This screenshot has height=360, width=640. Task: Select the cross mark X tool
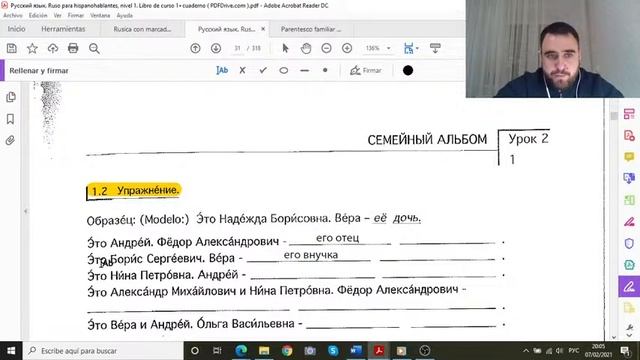242,71
